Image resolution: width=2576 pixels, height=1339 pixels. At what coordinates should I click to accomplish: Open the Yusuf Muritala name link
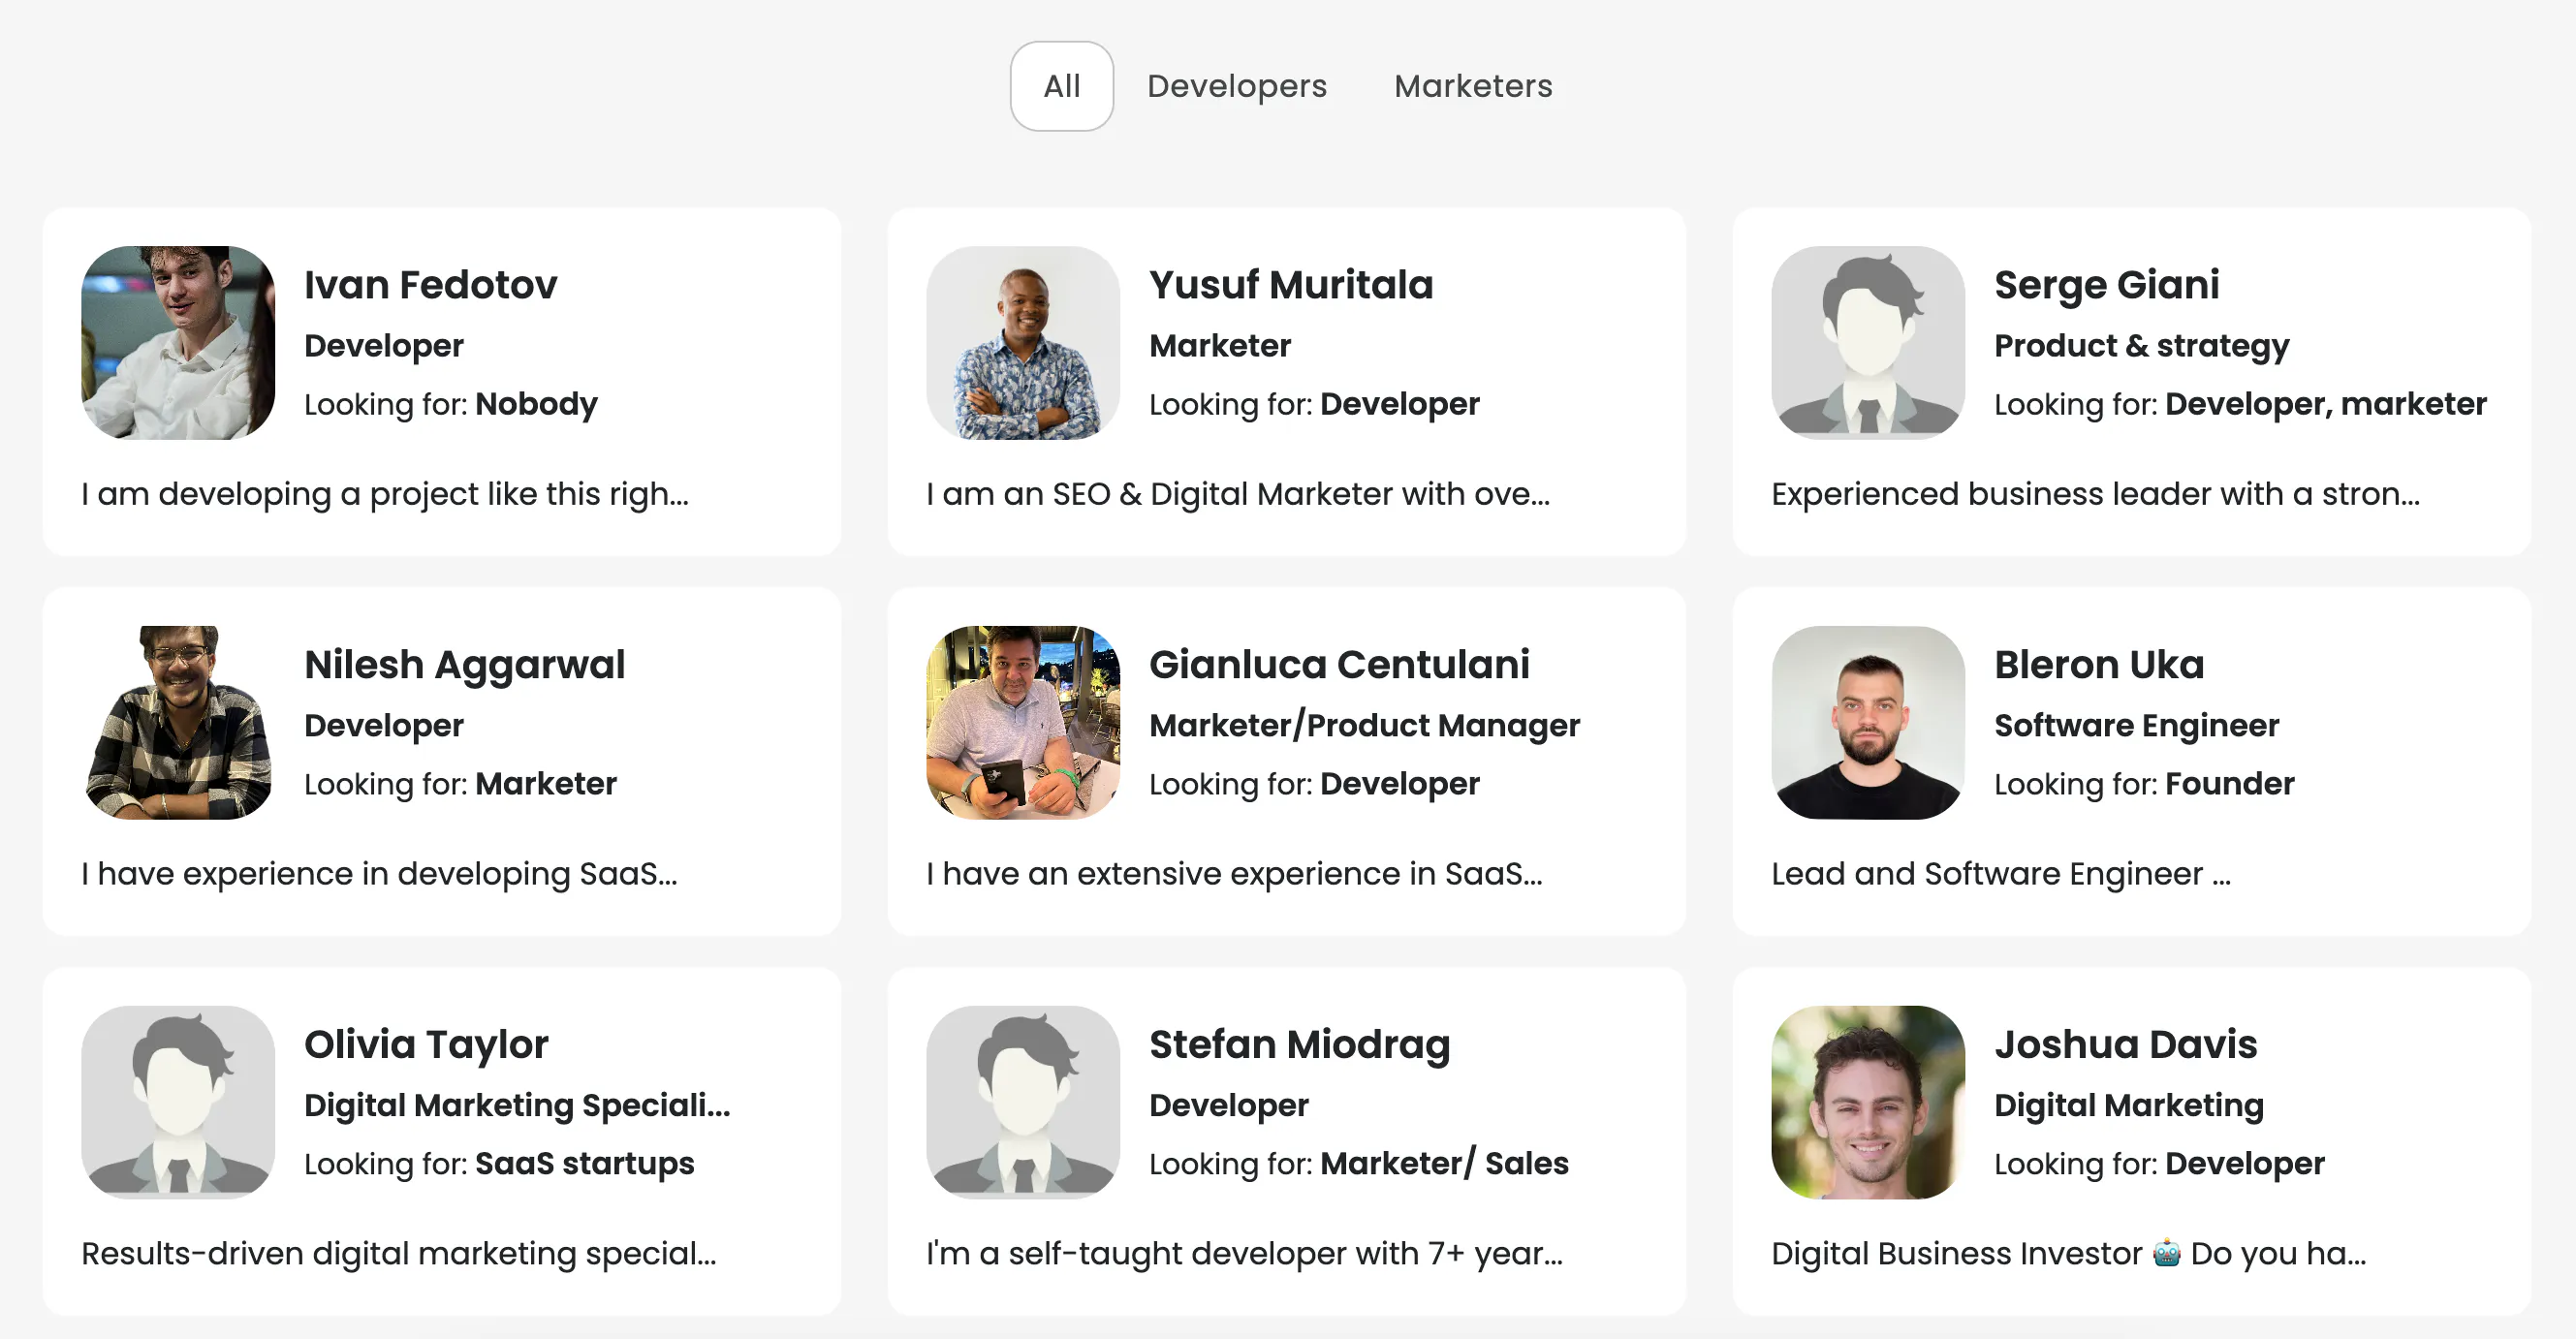[x=1291, y=285]
